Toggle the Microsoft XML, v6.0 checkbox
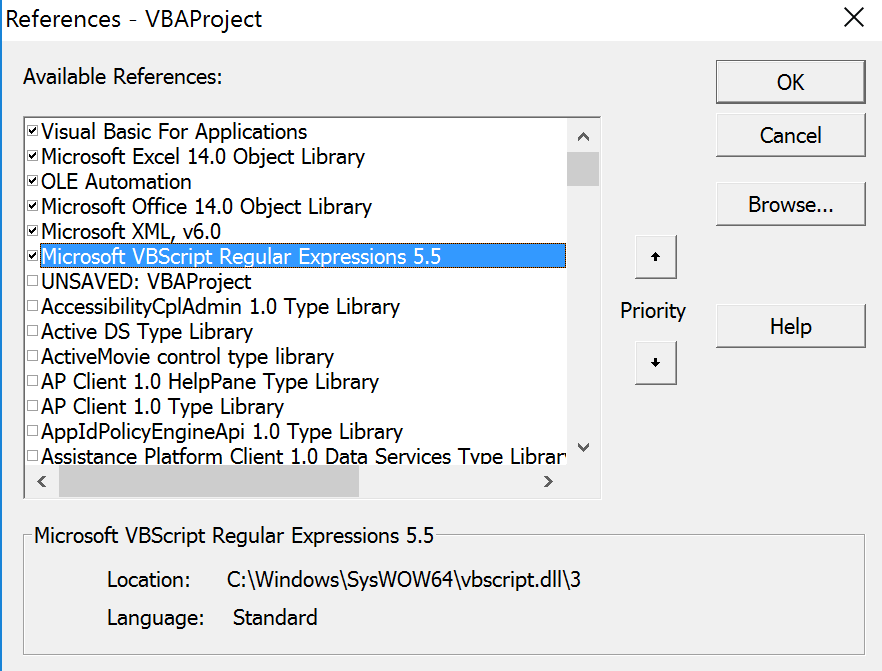This screenshot has height=671, width=882. coord(33,231)
